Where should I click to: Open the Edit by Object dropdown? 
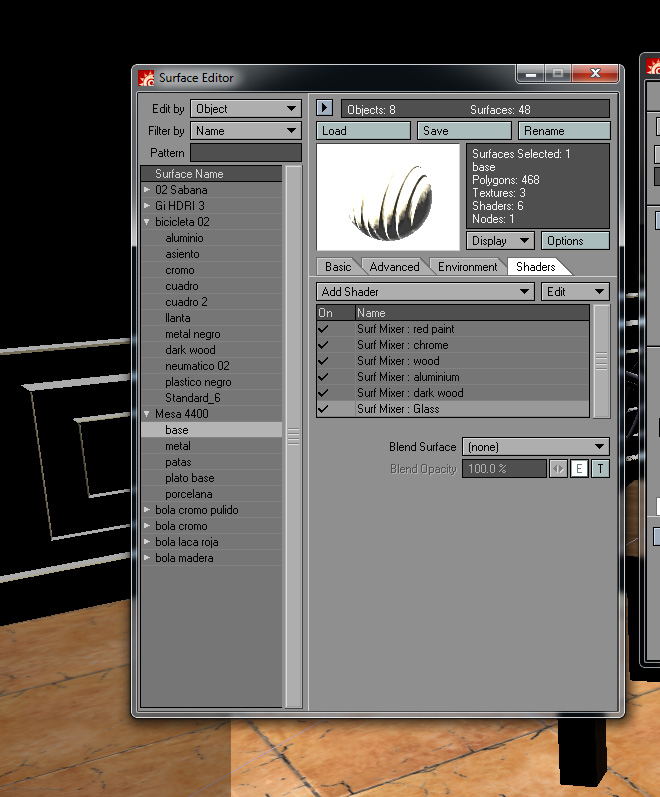pyautogui.click(x=245, y=109)
